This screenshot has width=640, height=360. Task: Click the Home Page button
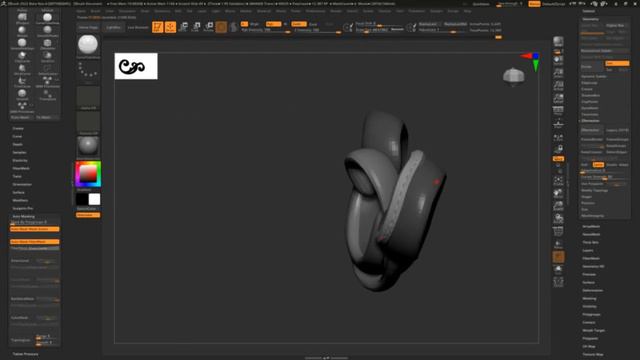pos(88,27)
